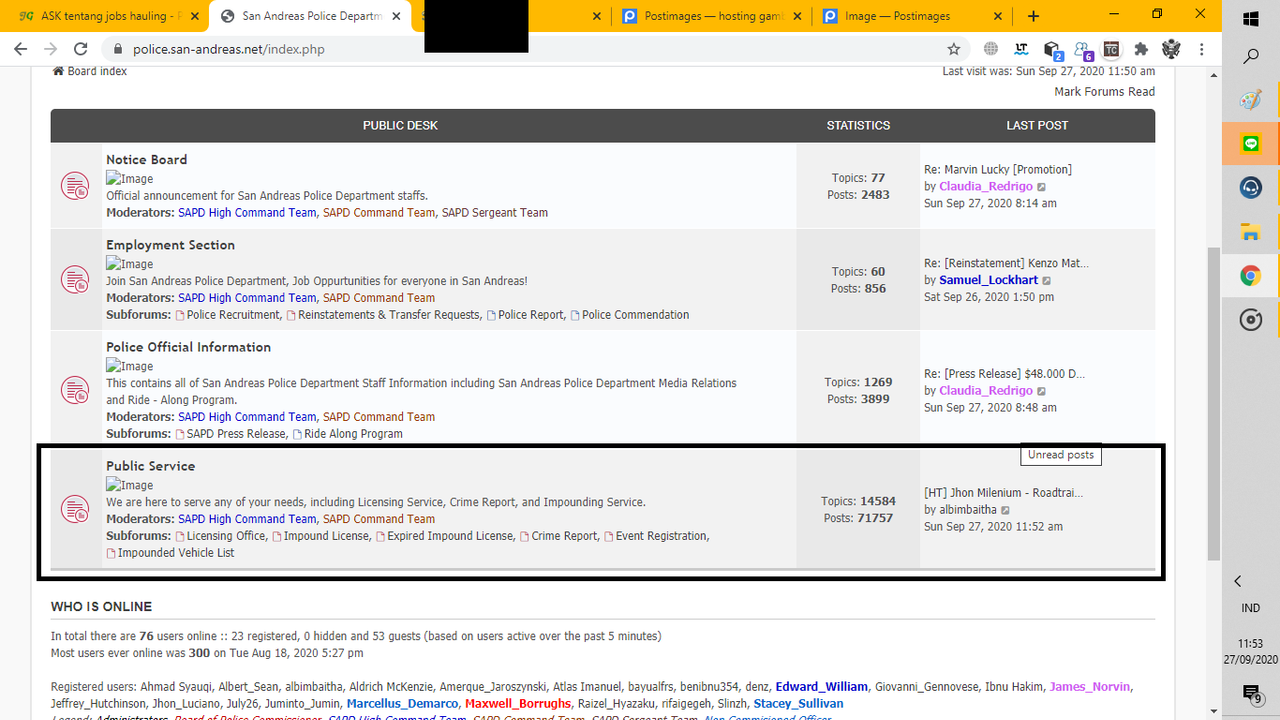
Task: Expand the hidden system tray icons
Action: [1238, 581]
